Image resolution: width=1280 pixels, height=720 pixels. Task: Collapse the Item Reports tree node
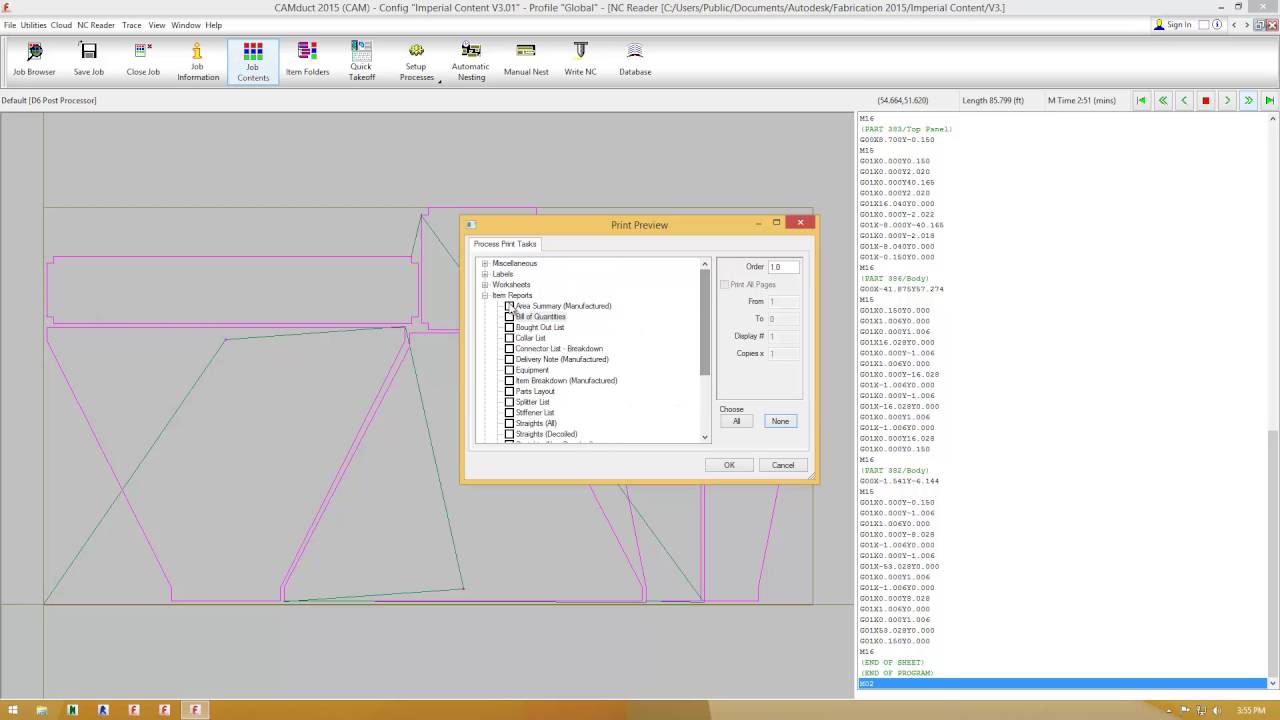point(485,295)
